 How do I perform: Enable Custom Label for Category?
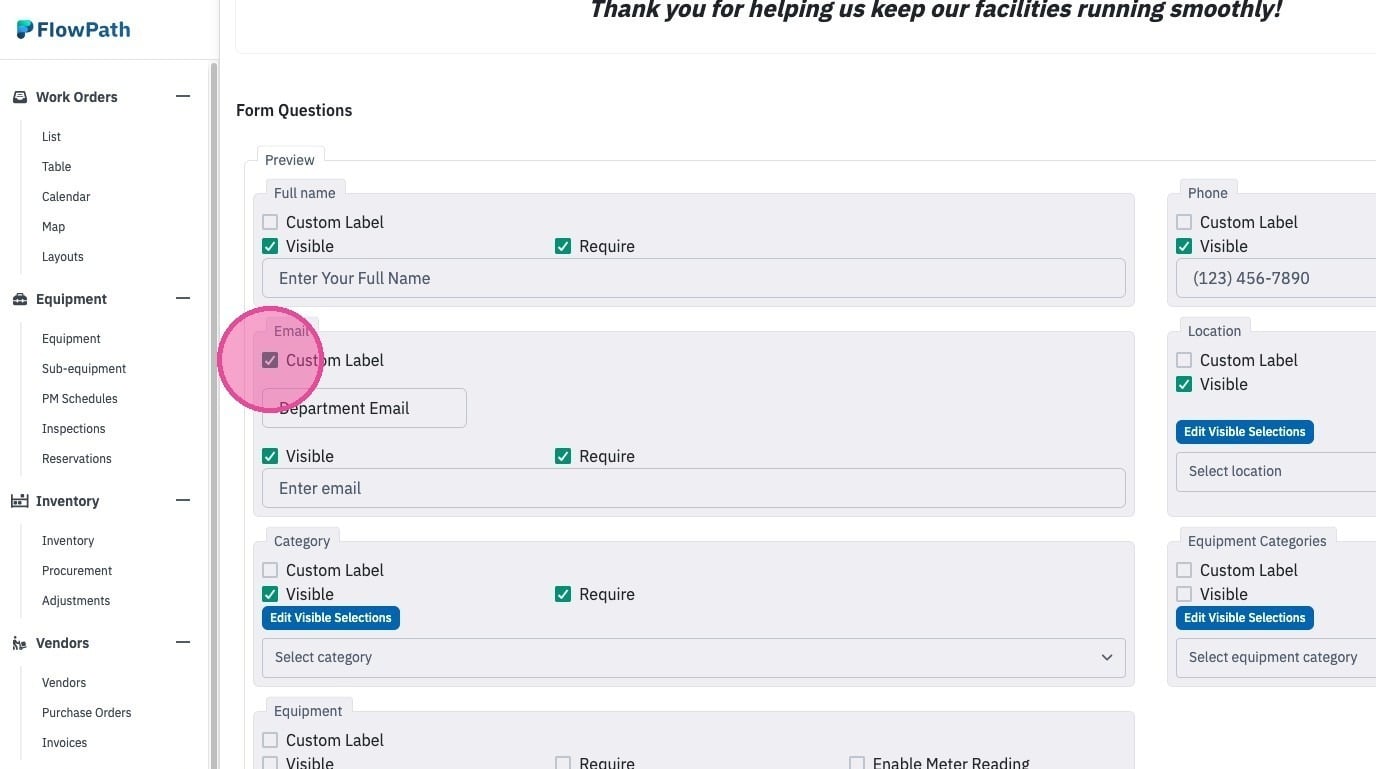pos(270,570)
